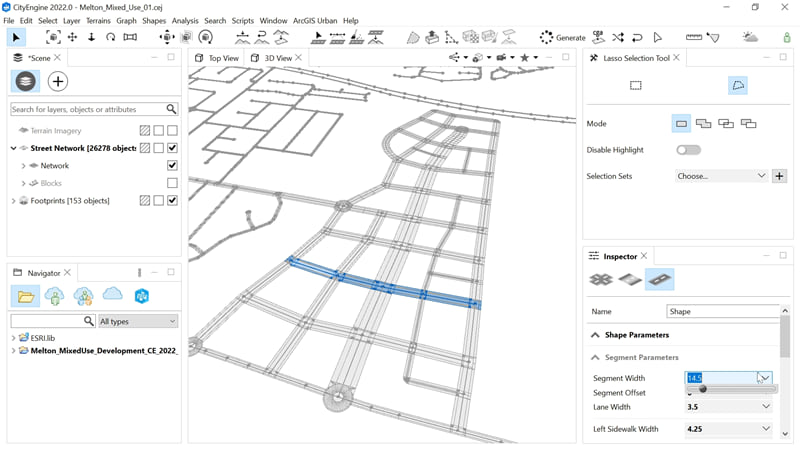Open the Left Sidewalk Width dropdown arrow

766,429
